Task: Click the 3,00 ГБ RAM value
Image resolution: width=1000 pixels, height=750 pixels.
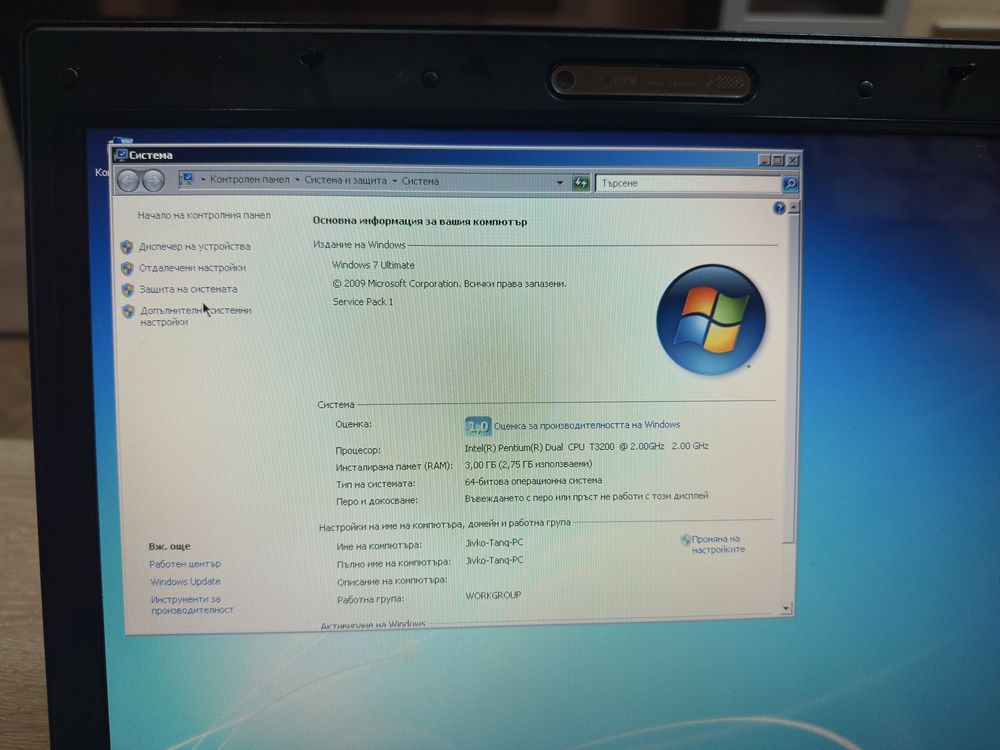Action: coord(528,464)
